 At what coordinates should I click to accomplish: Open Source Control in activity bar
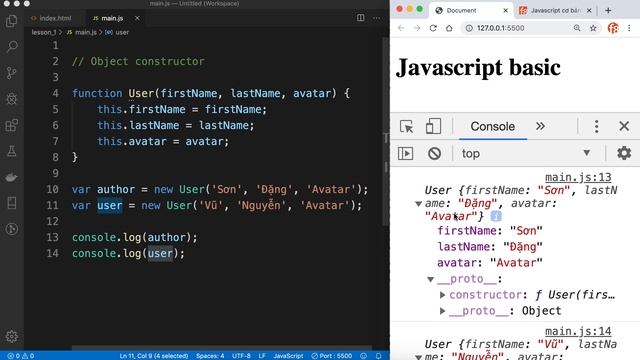(11, 73)
